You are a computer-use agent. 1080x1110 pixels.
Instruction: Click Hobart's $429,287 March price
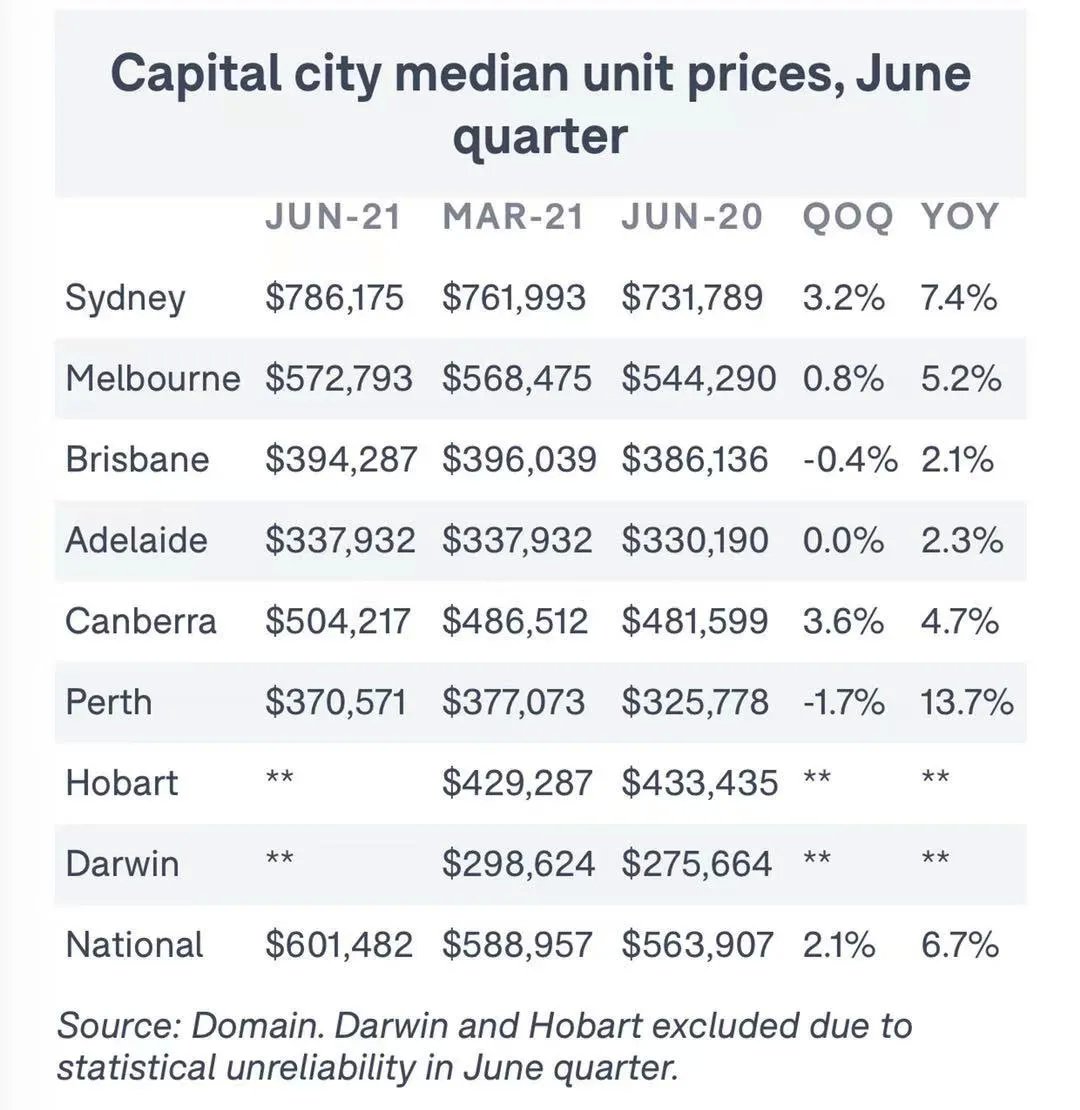517,783
